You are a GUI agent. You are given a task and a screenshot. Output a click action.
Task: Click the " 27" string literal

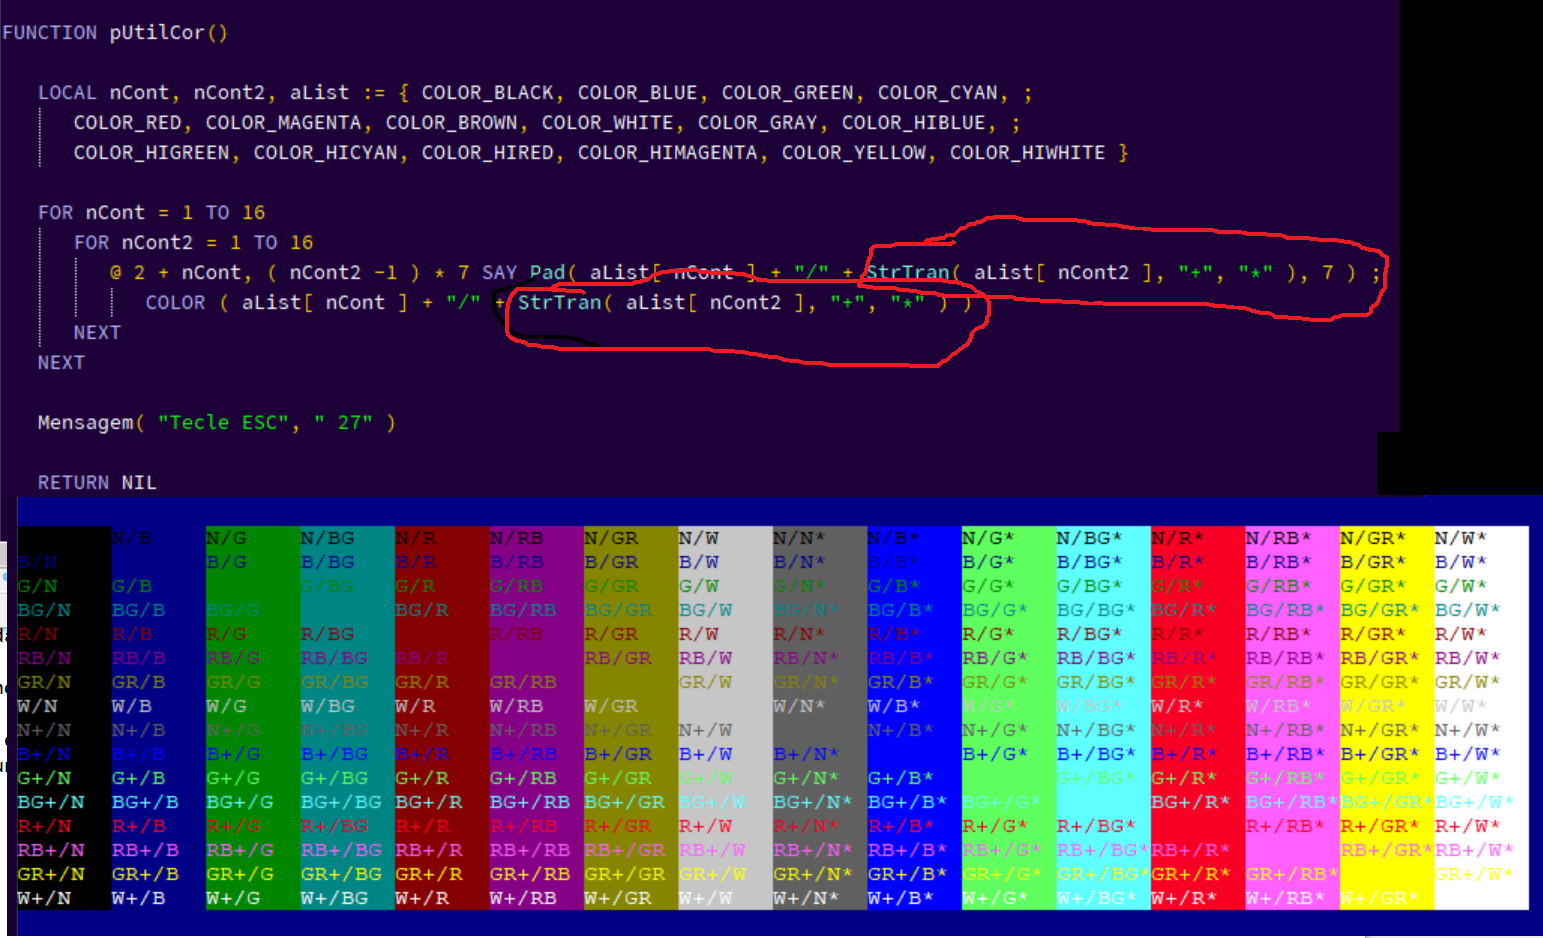[343, 422]
